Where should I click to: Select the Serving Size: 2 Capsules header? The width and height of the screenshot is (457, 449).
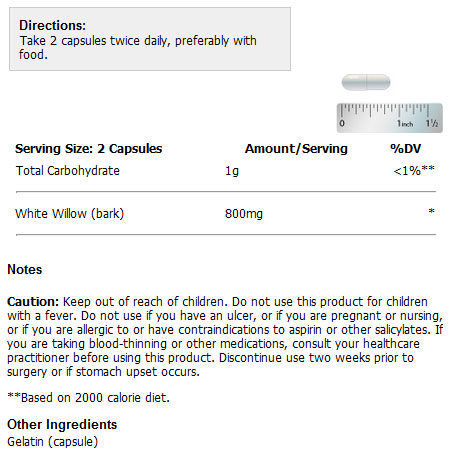88,149
